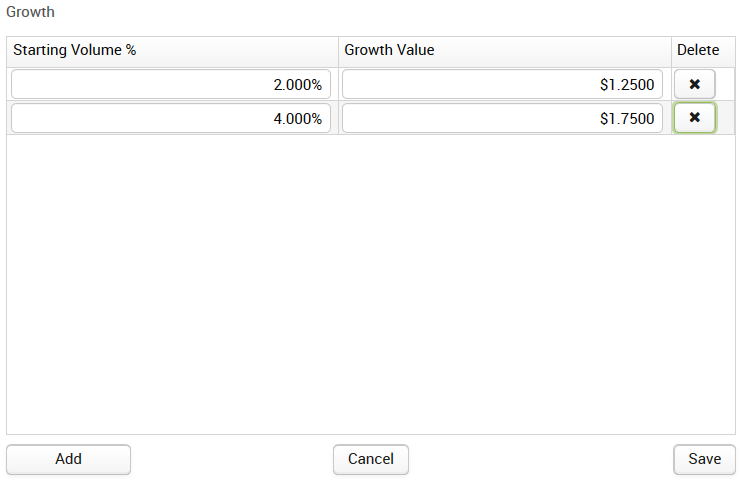Screen dimensions: 742x484
Task: Select the $1.2500 Growth Value field
Action: (502, 85)
